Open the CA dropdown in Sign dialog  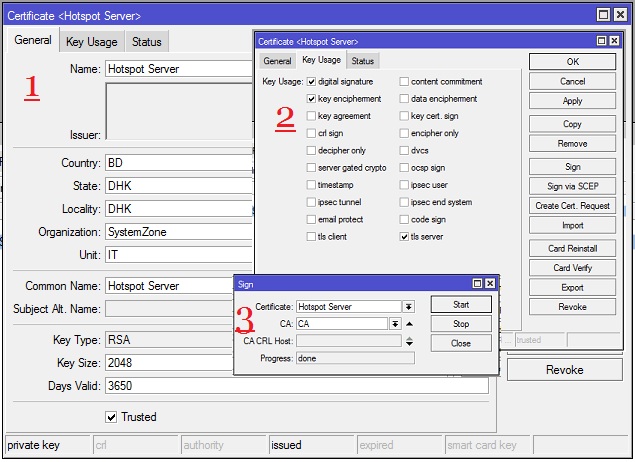(395, 324)
